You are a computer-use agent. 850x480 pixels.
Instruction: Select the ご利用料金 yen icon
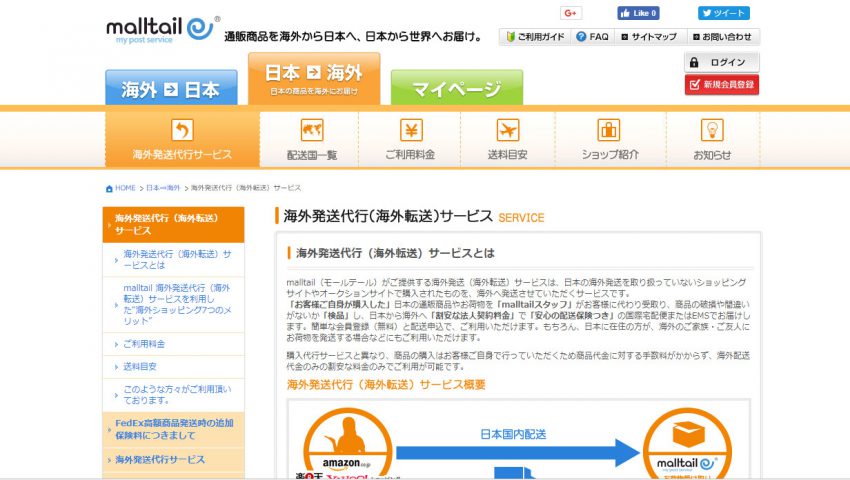point(411,131)
